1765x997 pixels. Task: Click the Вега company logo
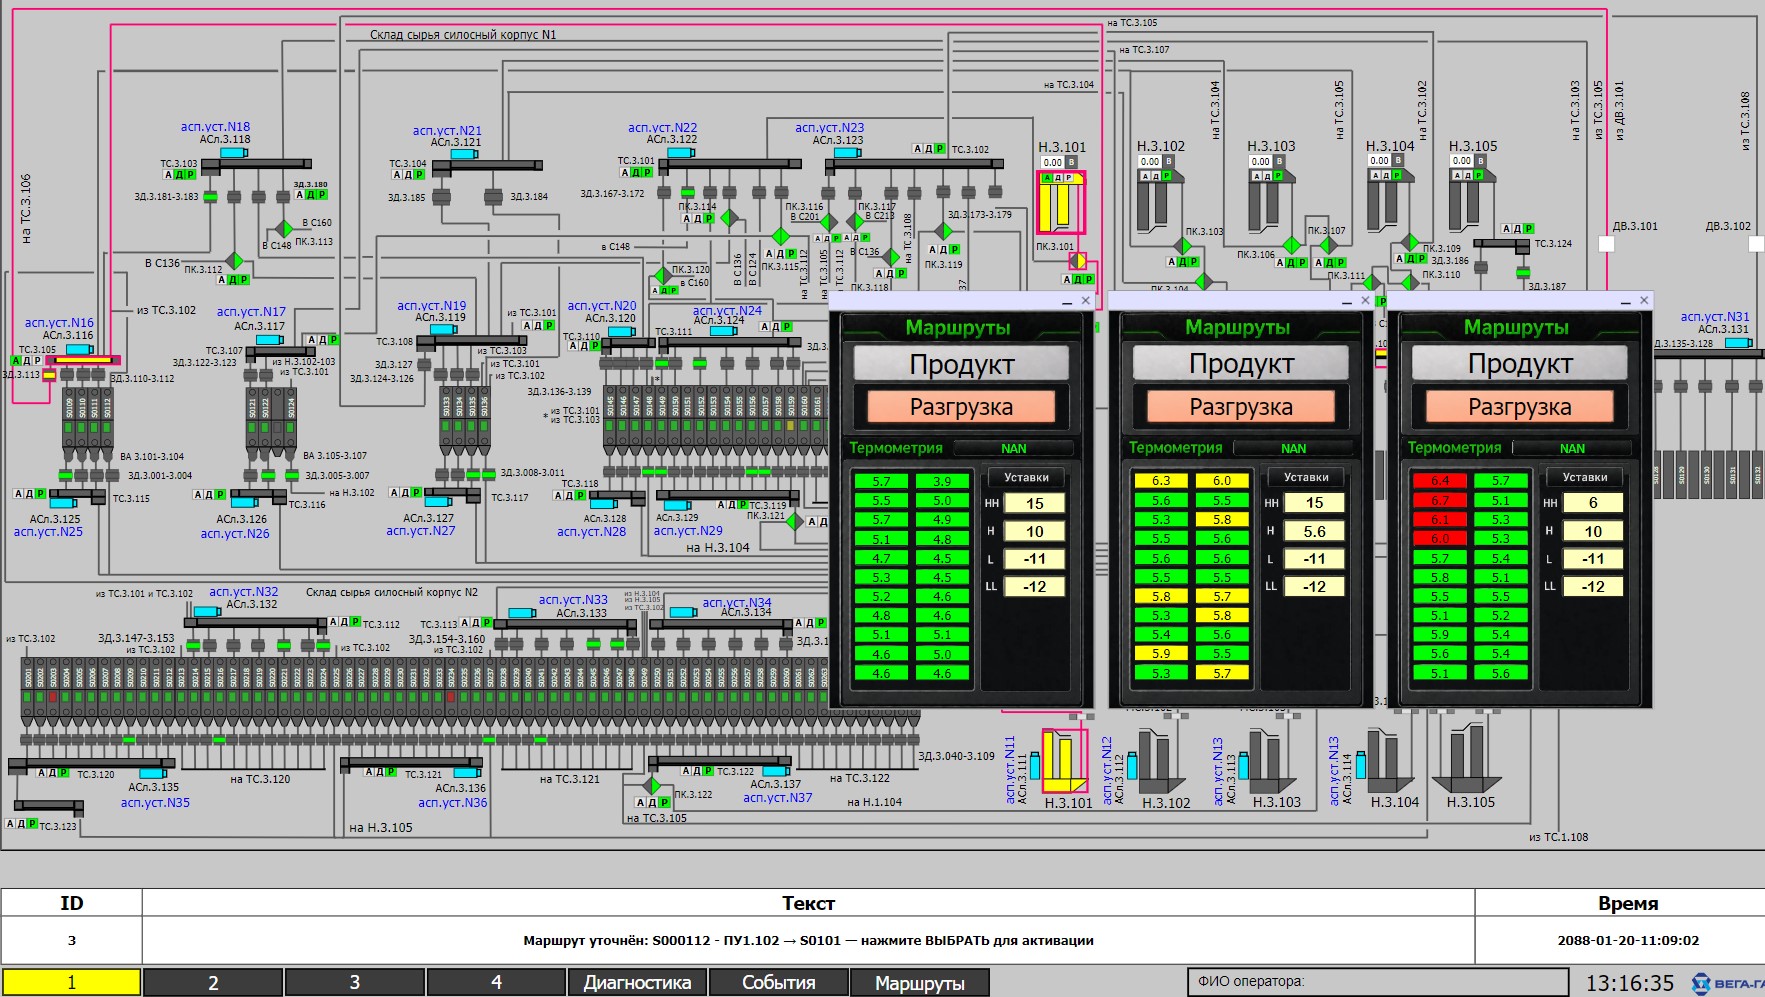[x=1727, y=983]
